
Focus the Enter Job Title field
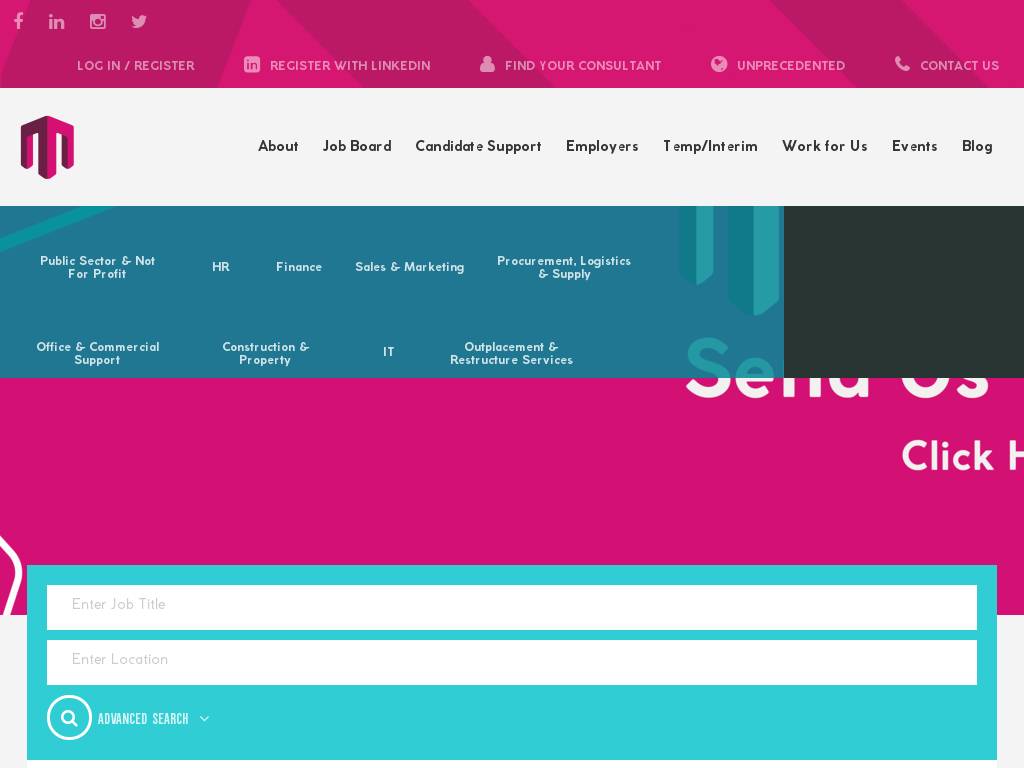[x=512, y=607]
